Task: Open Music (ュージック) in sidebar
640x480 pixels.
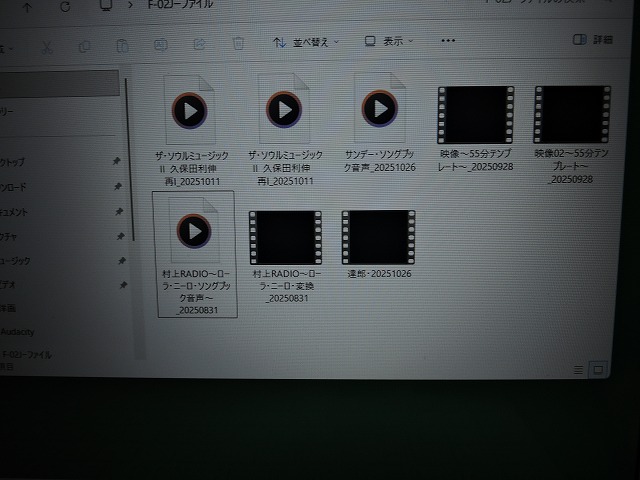Action: coord(15,260)
